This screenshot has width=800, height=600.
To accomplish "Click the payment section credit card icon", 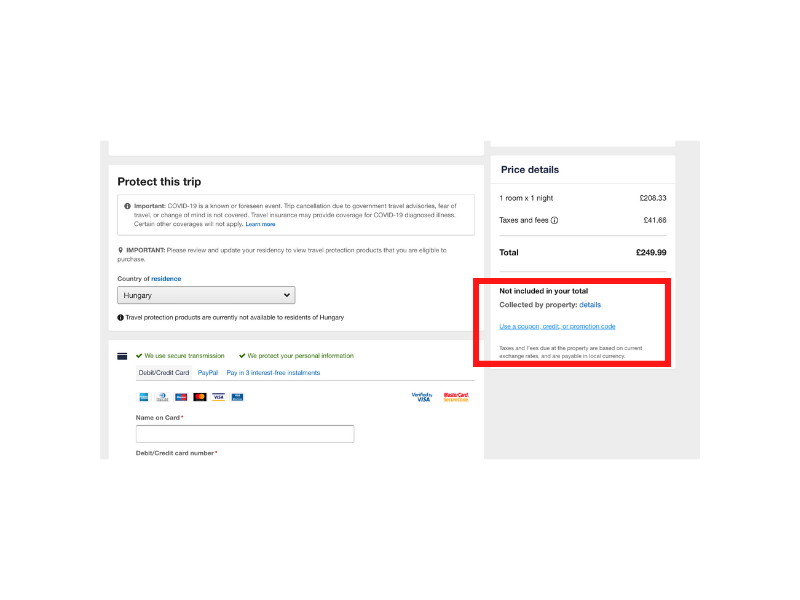I will 122,356.
